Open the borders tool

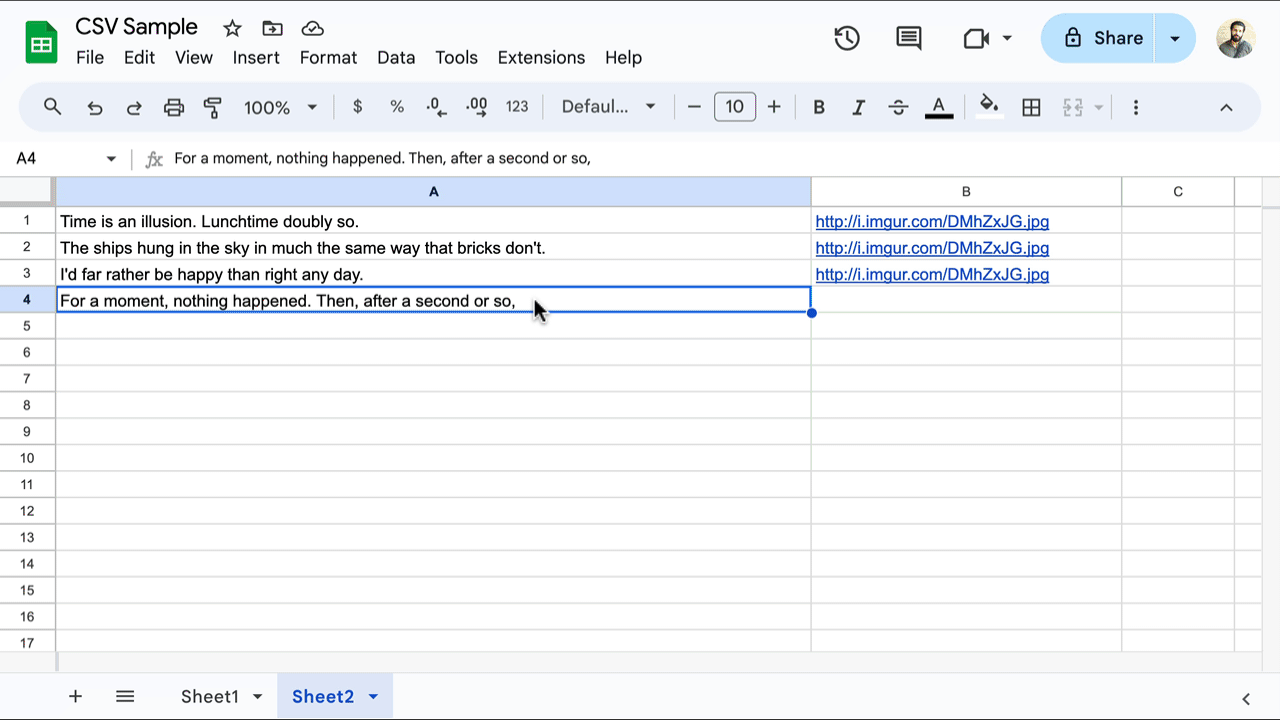pyautogui.click(x=1031, y=107)
